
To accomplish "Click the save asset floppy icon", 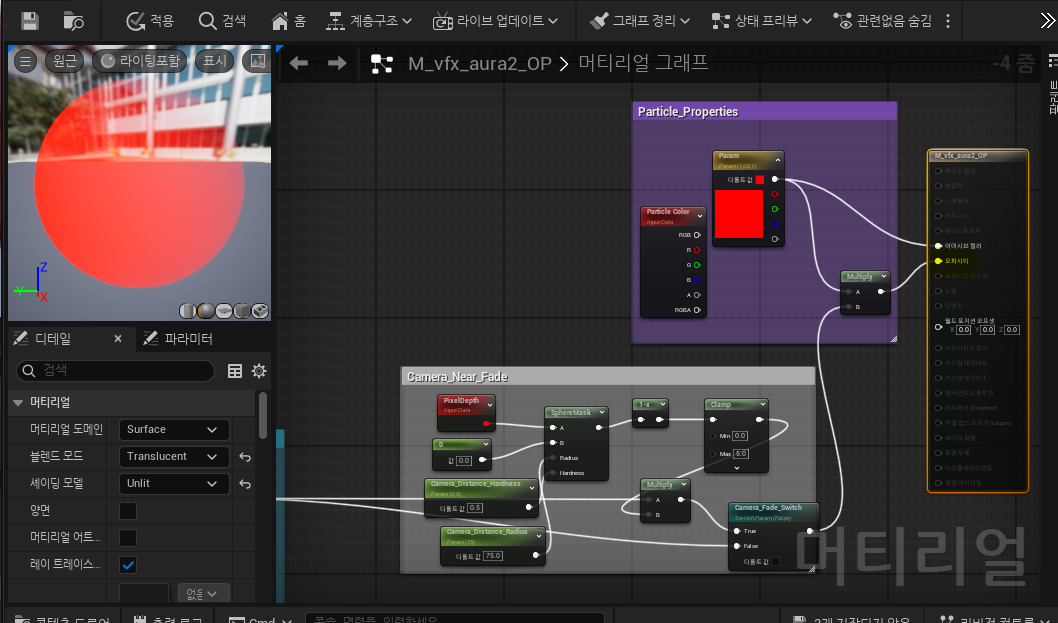I will point(30,21).
